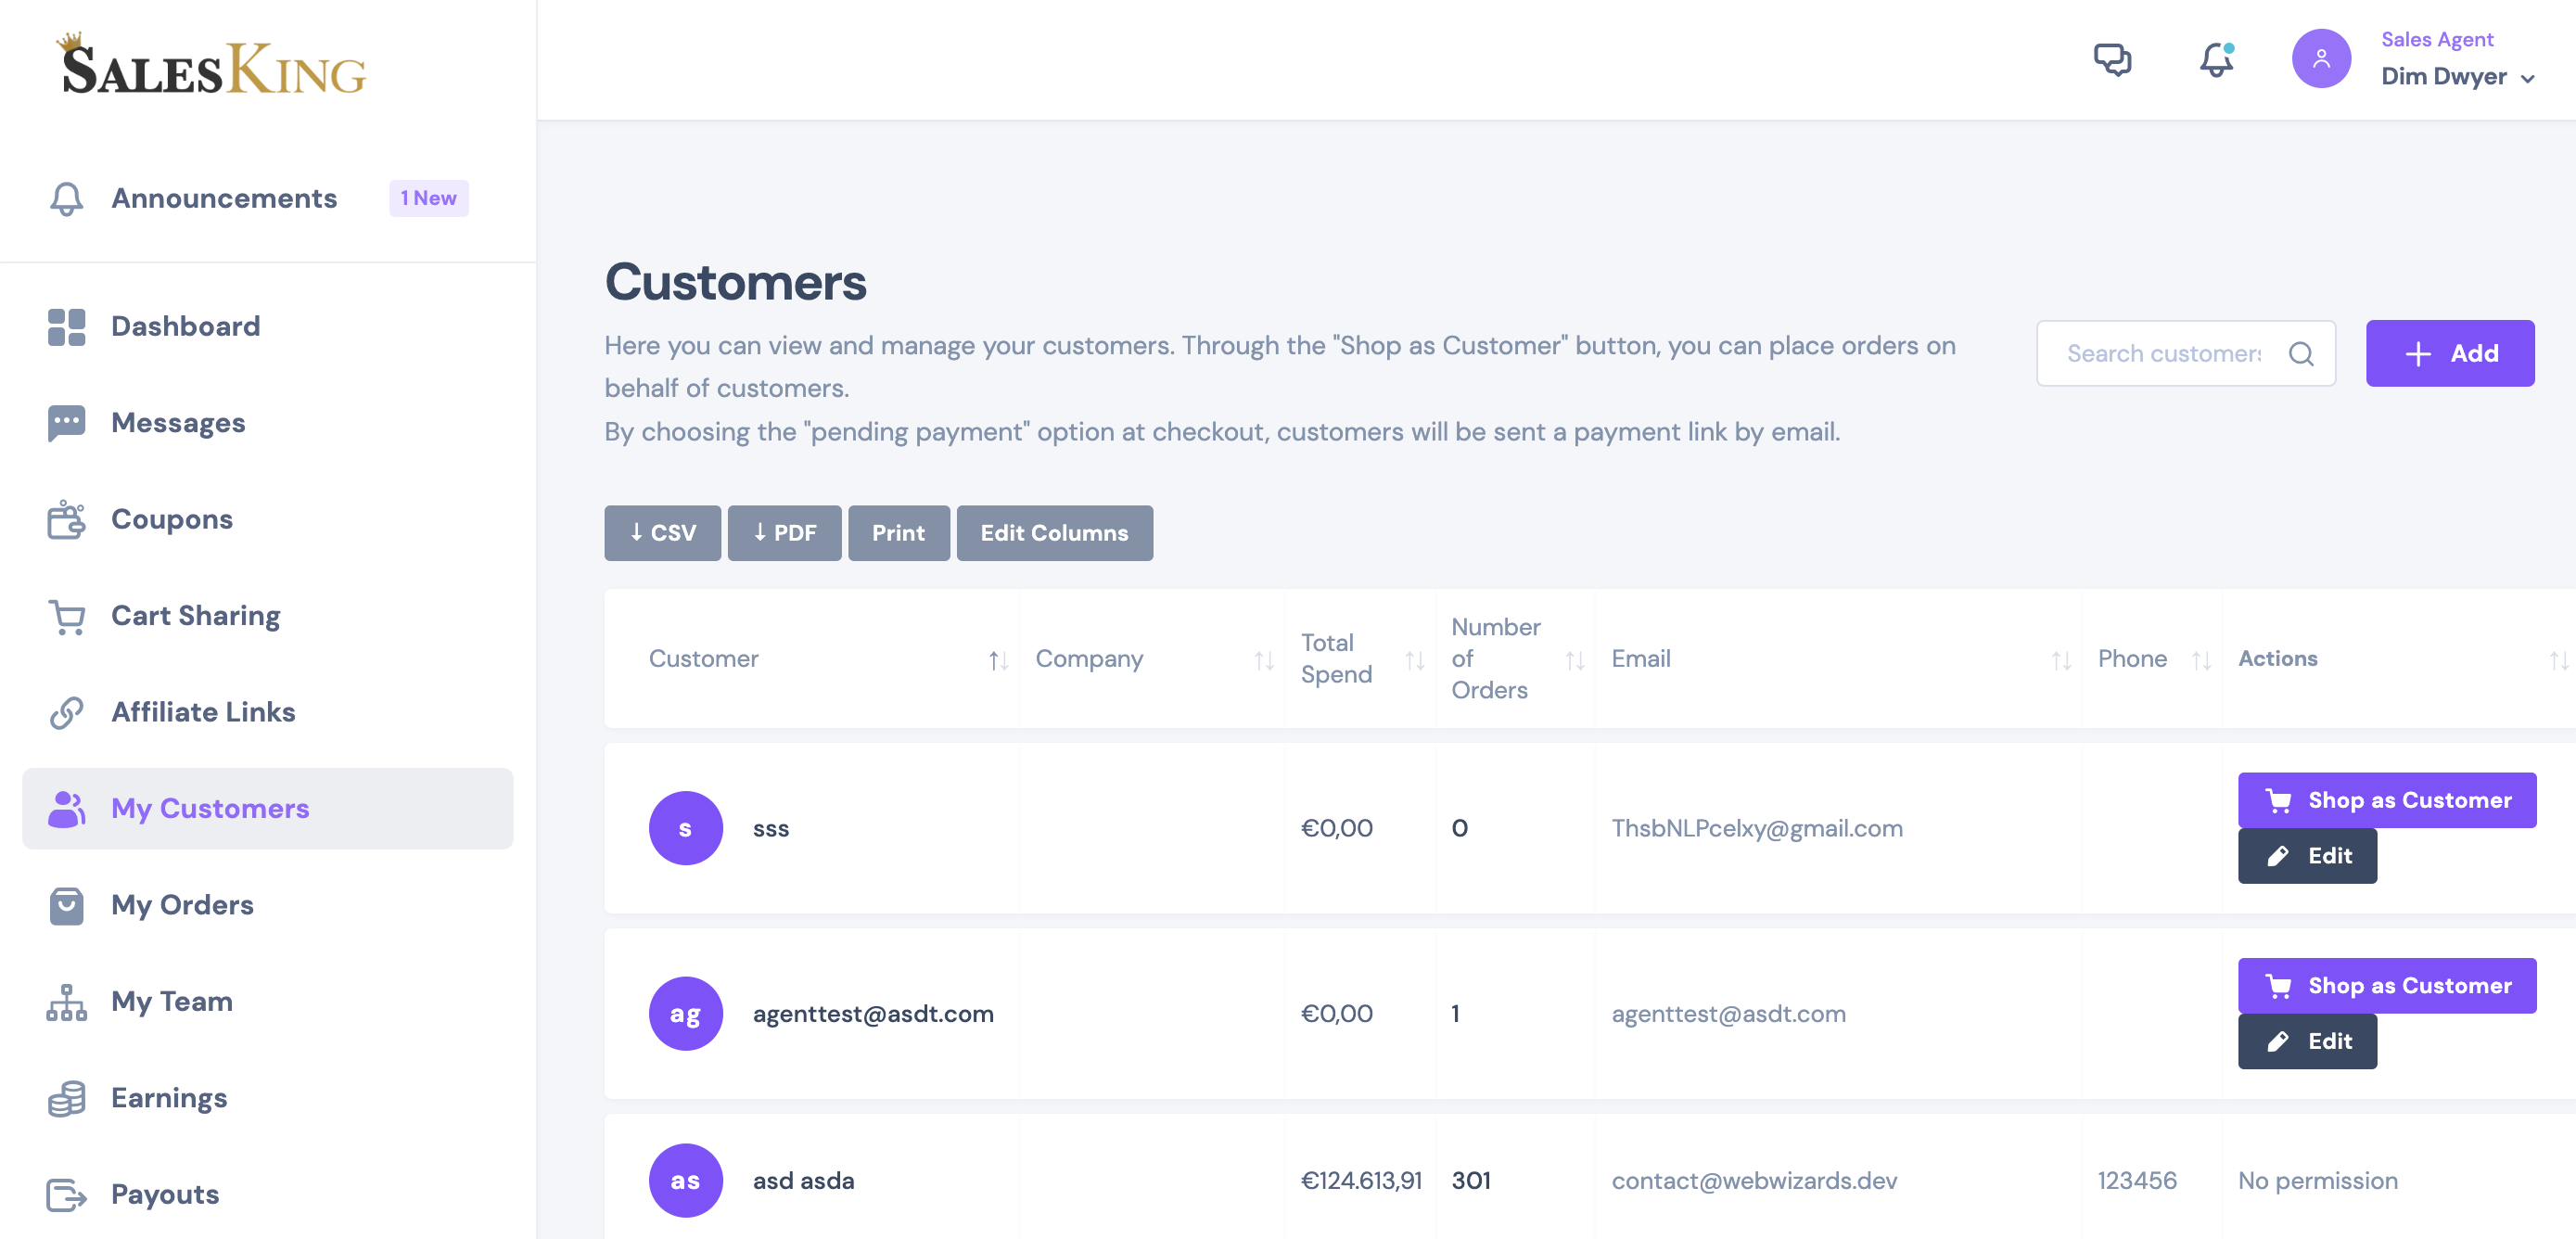2576x1239 pixels.
Task: Export the customers table to PDF
Action: [x=784, y=533]
